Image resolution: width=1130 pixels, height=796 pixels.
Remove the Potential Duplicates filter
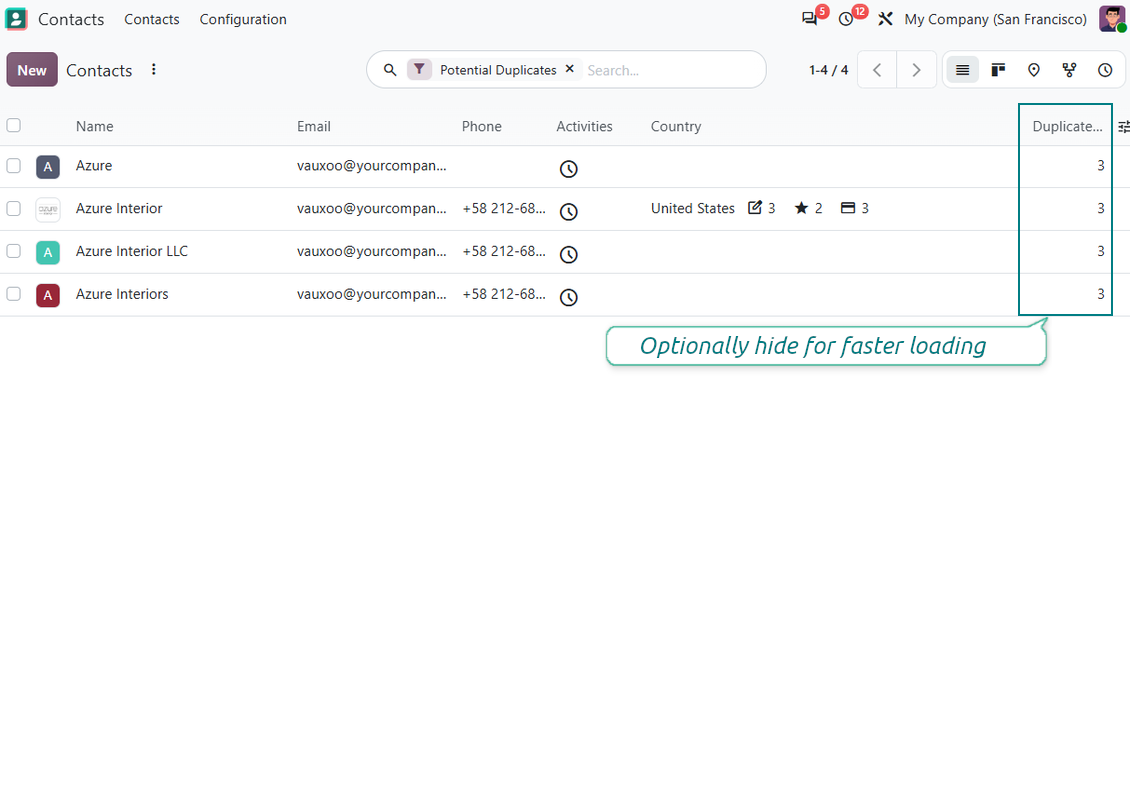(x=569, y=69)
